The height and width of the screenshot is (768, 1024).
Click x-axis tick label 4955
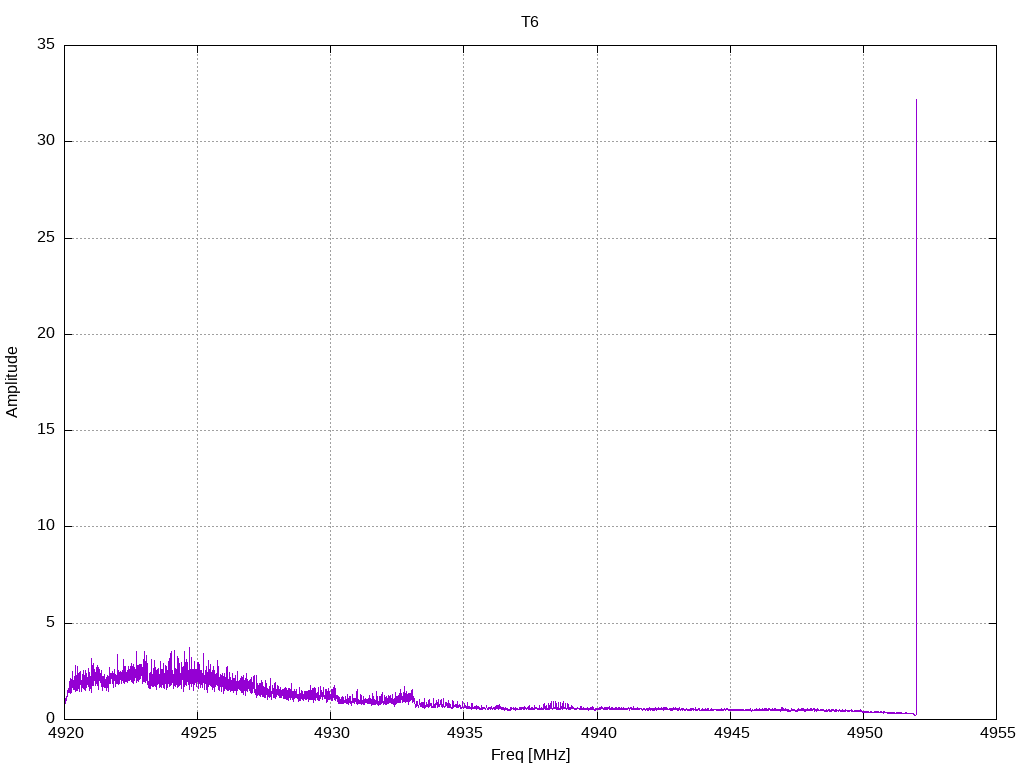(997, 733)
